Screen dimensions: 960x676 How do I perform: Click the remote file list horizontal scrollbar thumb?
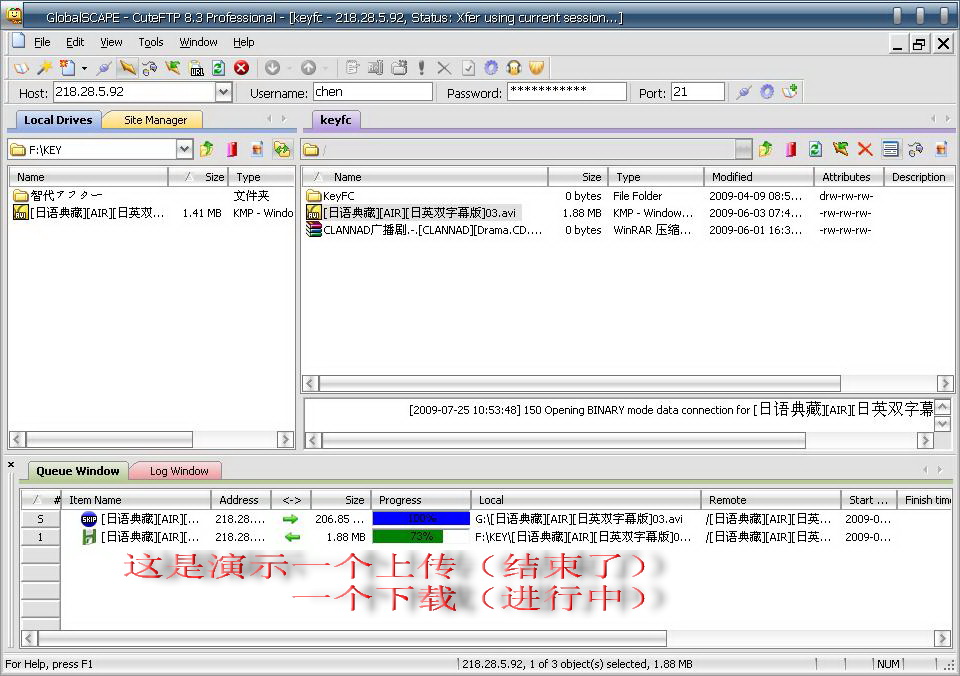tap(579, 383)
